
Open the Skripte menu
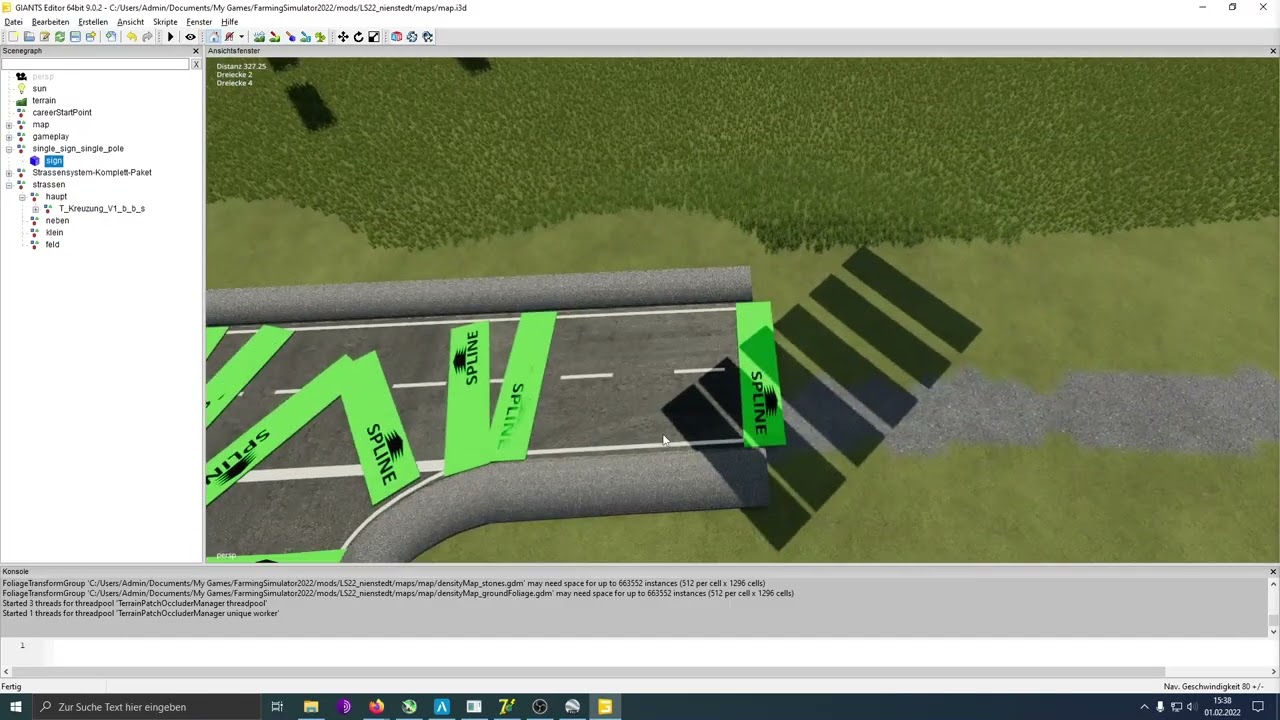point(165,22)
